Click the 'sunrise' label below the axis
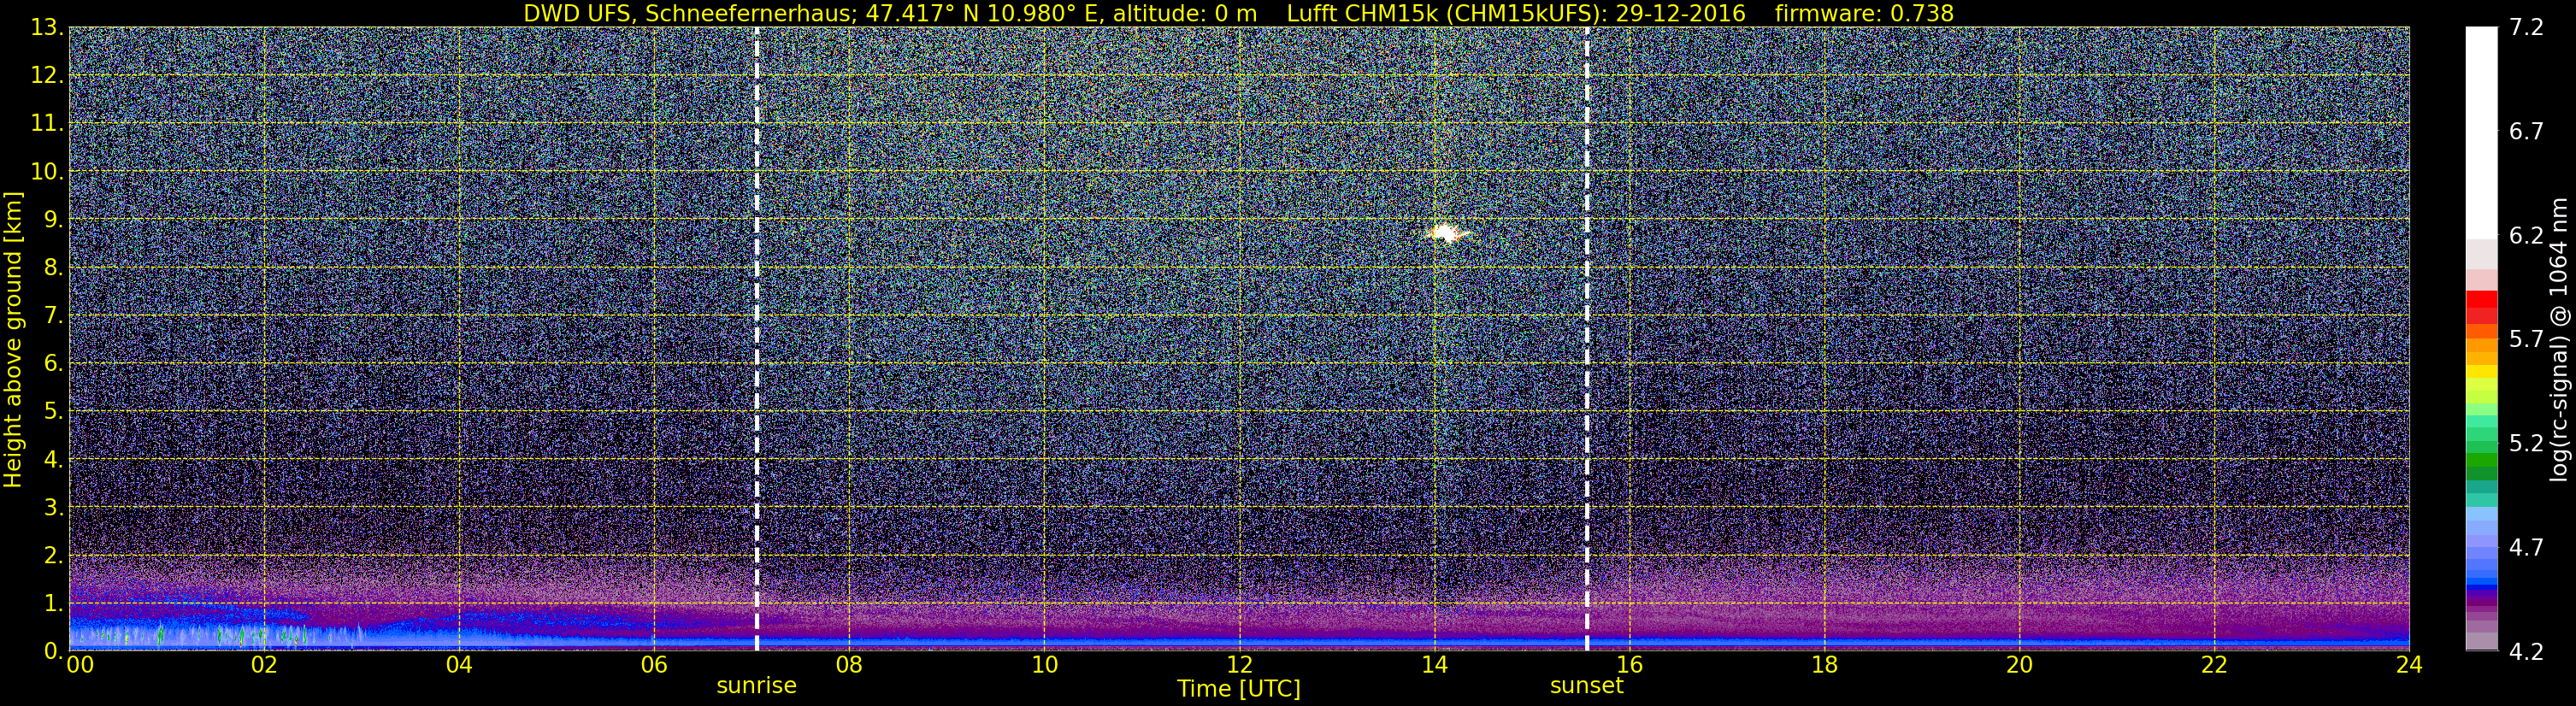 click(757, 686)
